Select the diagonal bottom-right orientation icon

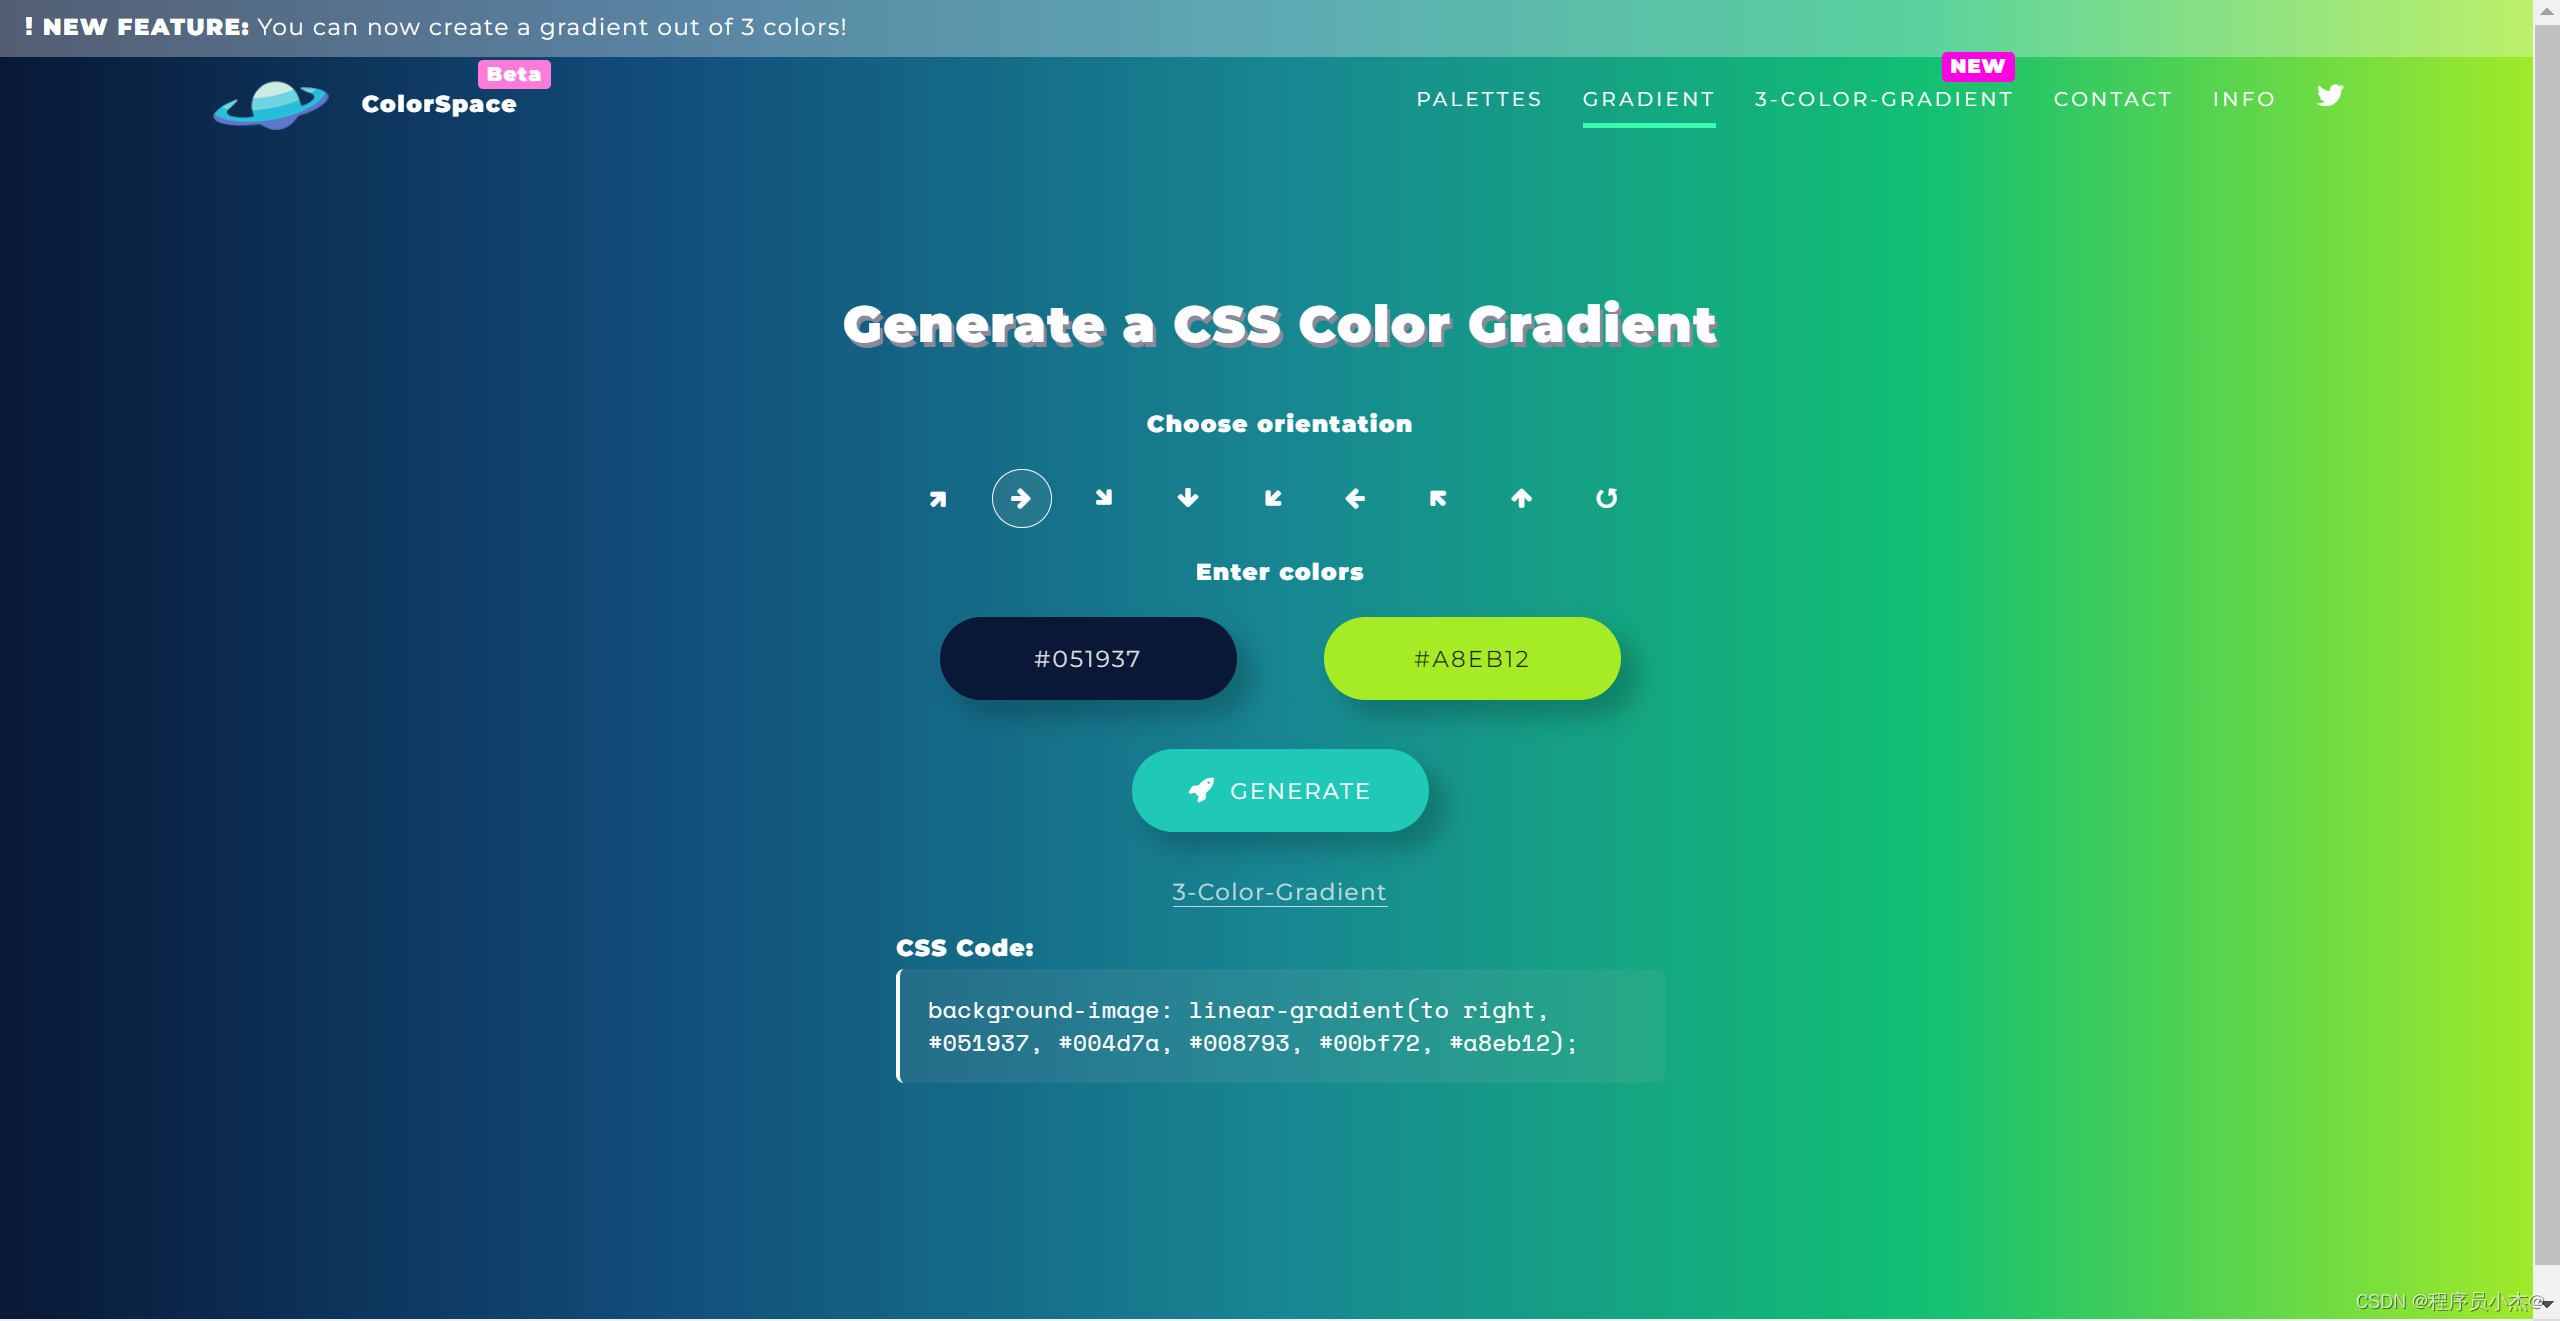point(1105,497)
